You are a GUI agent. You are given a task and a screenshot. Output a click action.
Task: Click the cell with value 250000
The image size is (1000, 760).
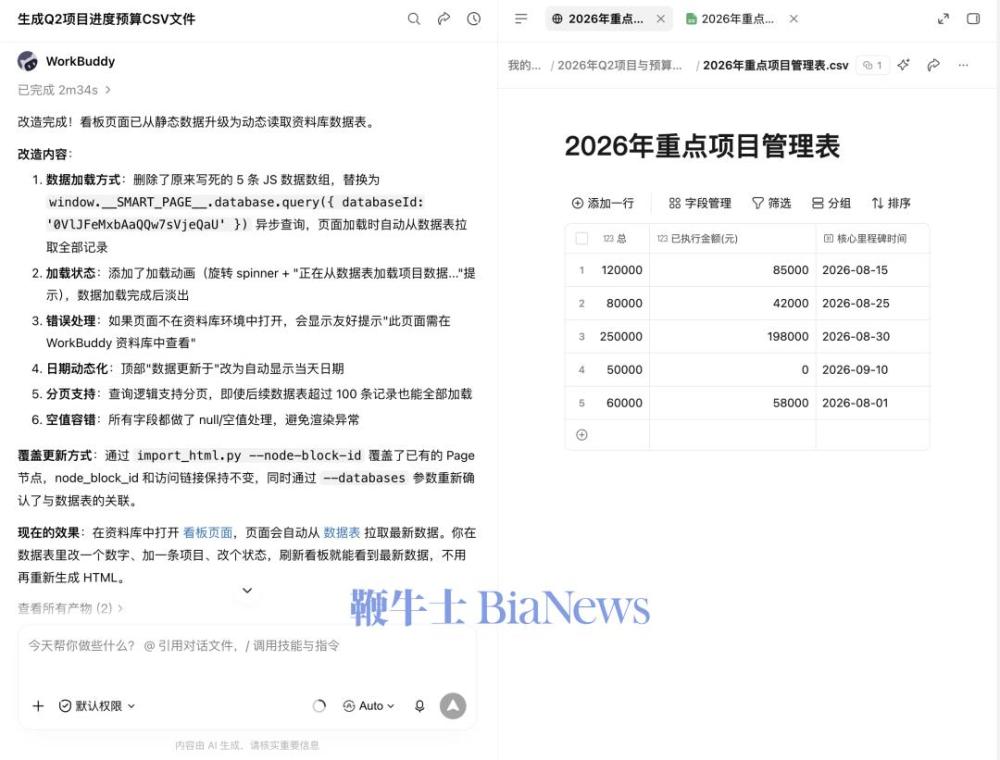(x=622, y=337)
